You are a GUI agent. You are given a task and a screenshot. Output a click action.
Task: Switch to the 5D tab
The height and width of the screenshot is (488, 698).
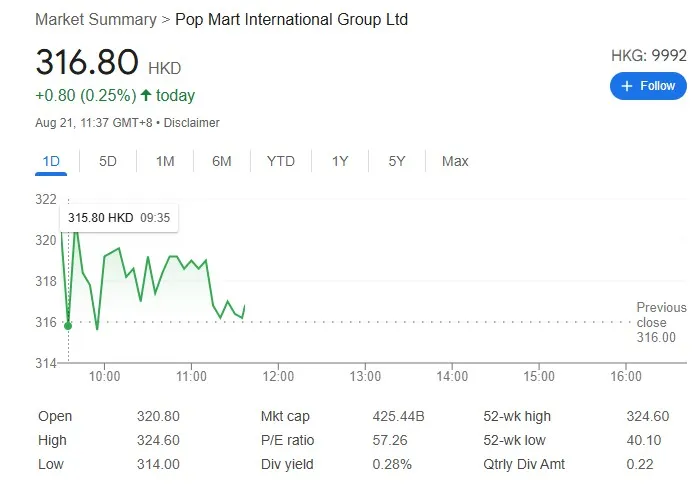108,161
